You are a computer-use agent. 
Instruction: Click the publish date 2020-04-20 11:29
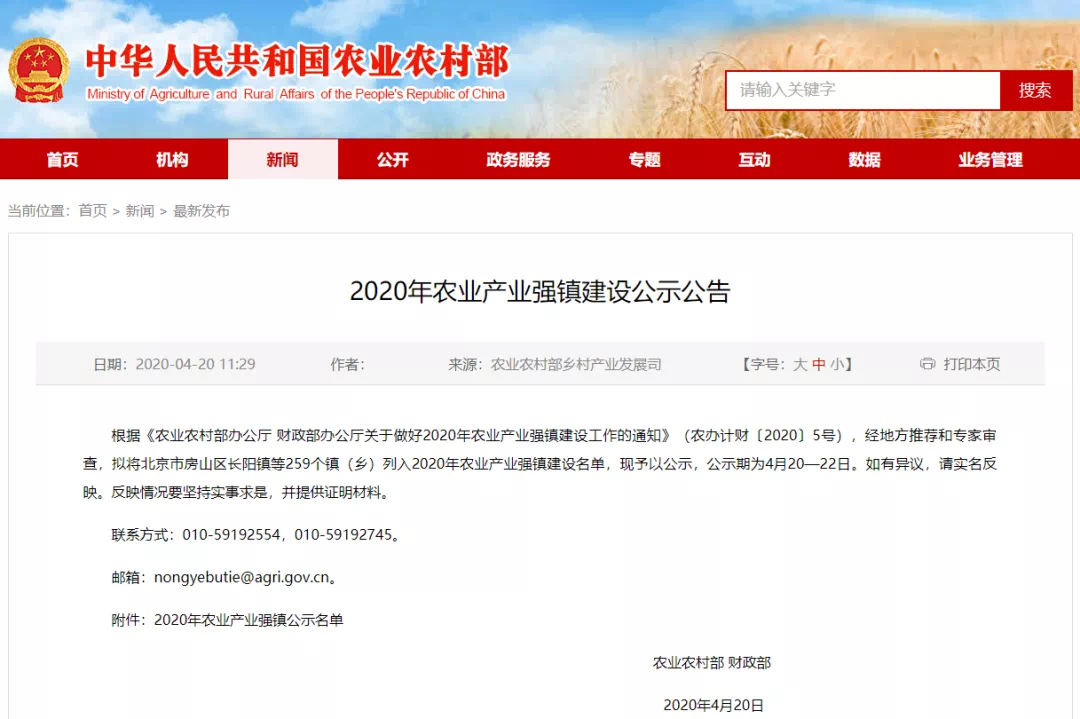tap(195, 364)
